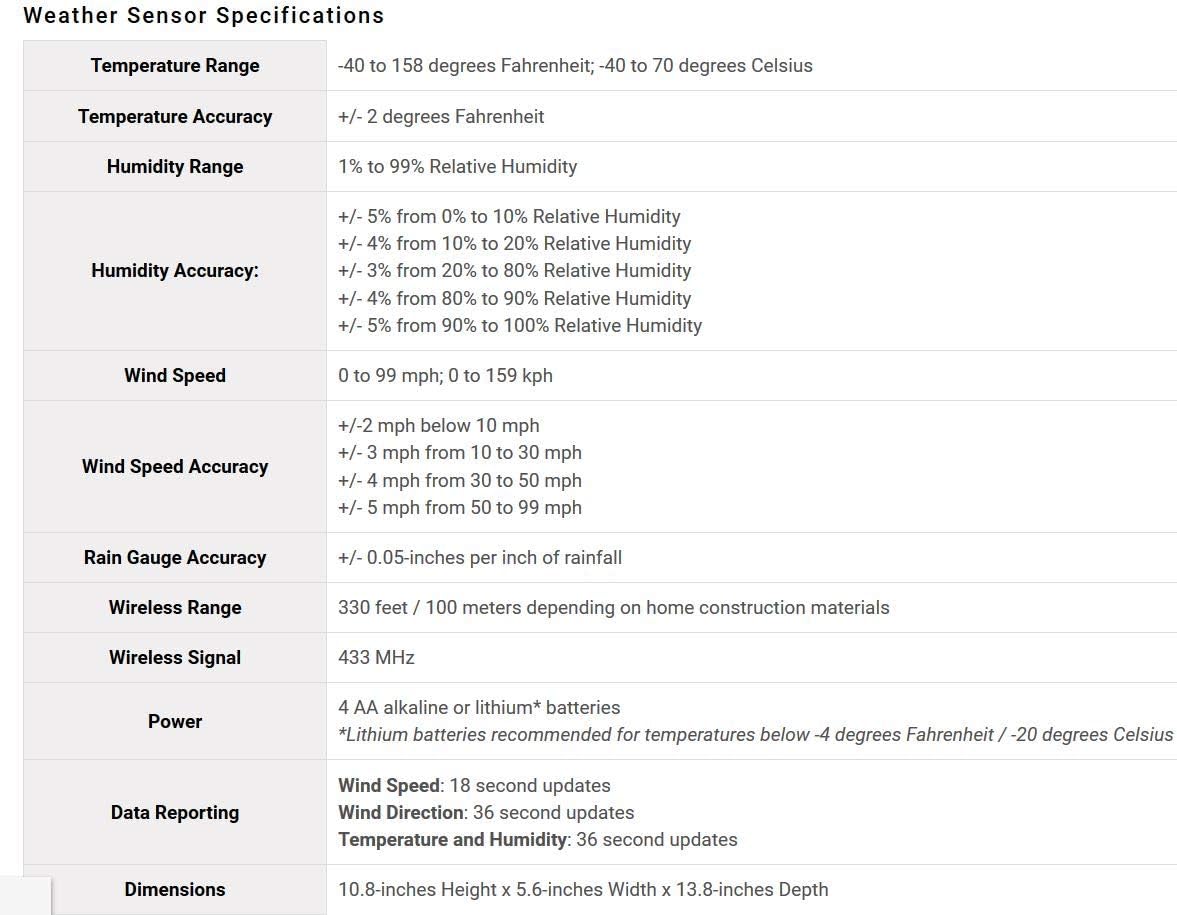Select the Wind Speed label cell
The width and height of the screenshot is (1177, 915).
point(175,376)
